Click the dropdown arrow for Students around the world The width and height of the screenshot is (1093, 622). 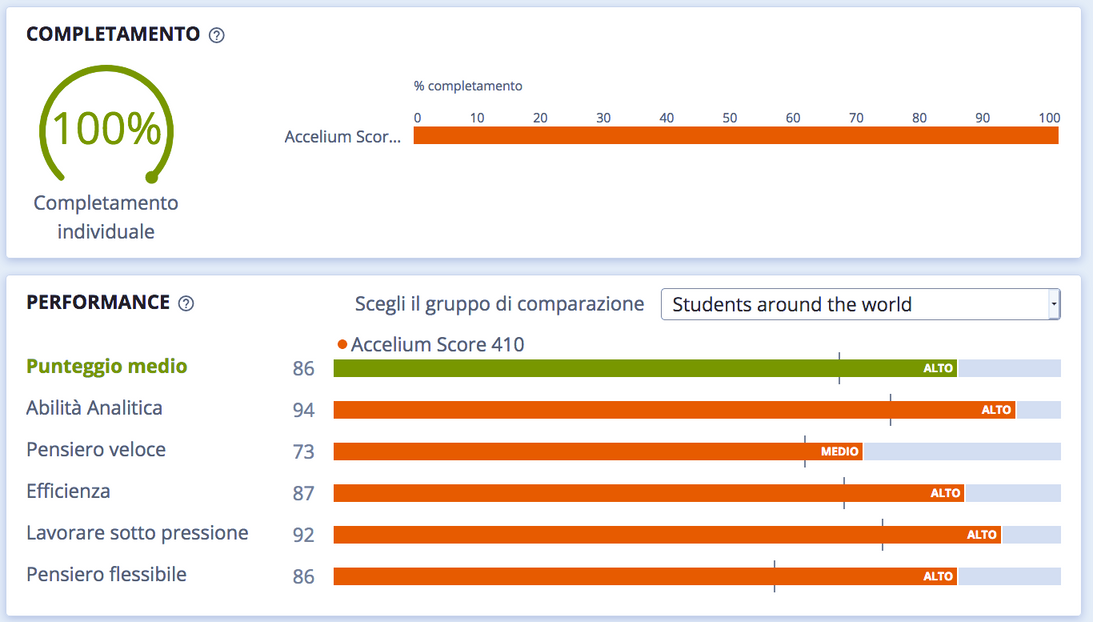tap(1052, 304)
